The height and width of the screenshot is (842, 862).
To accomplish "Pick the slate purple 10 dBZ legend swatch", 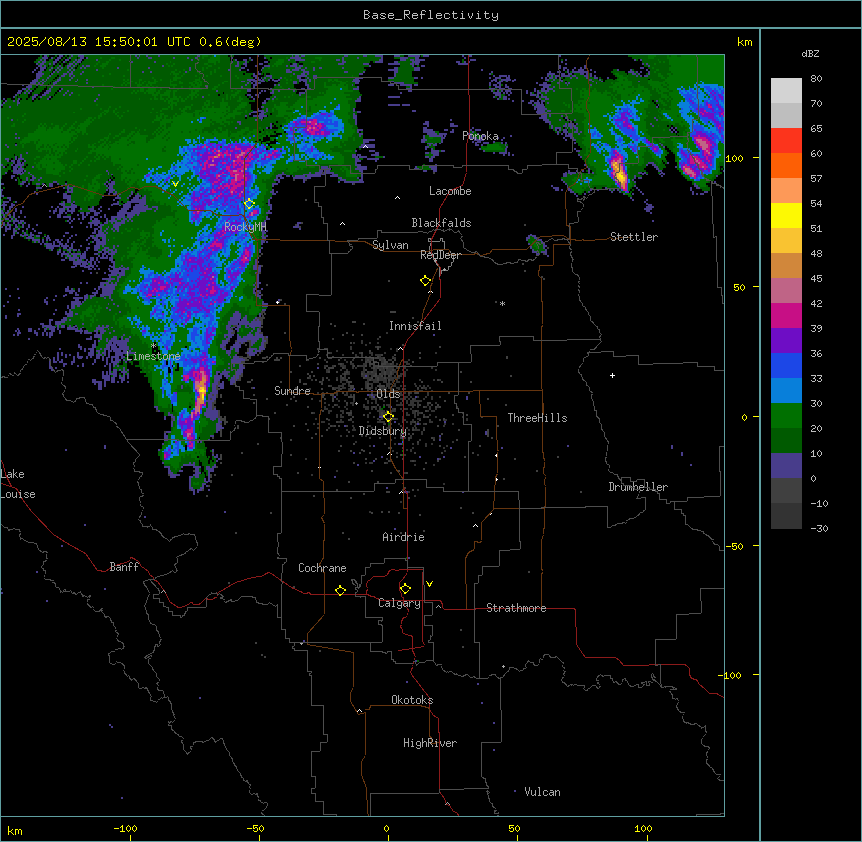I will click(x=786, y=466).
